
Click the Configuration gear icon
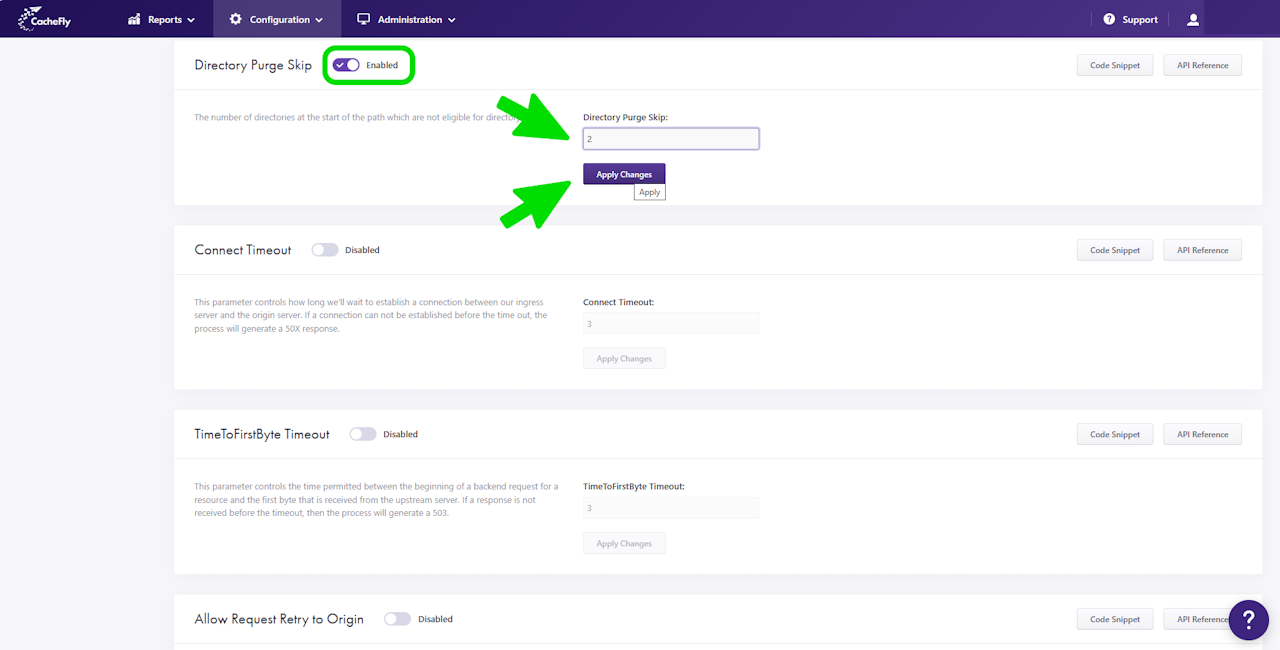[235, 19]
